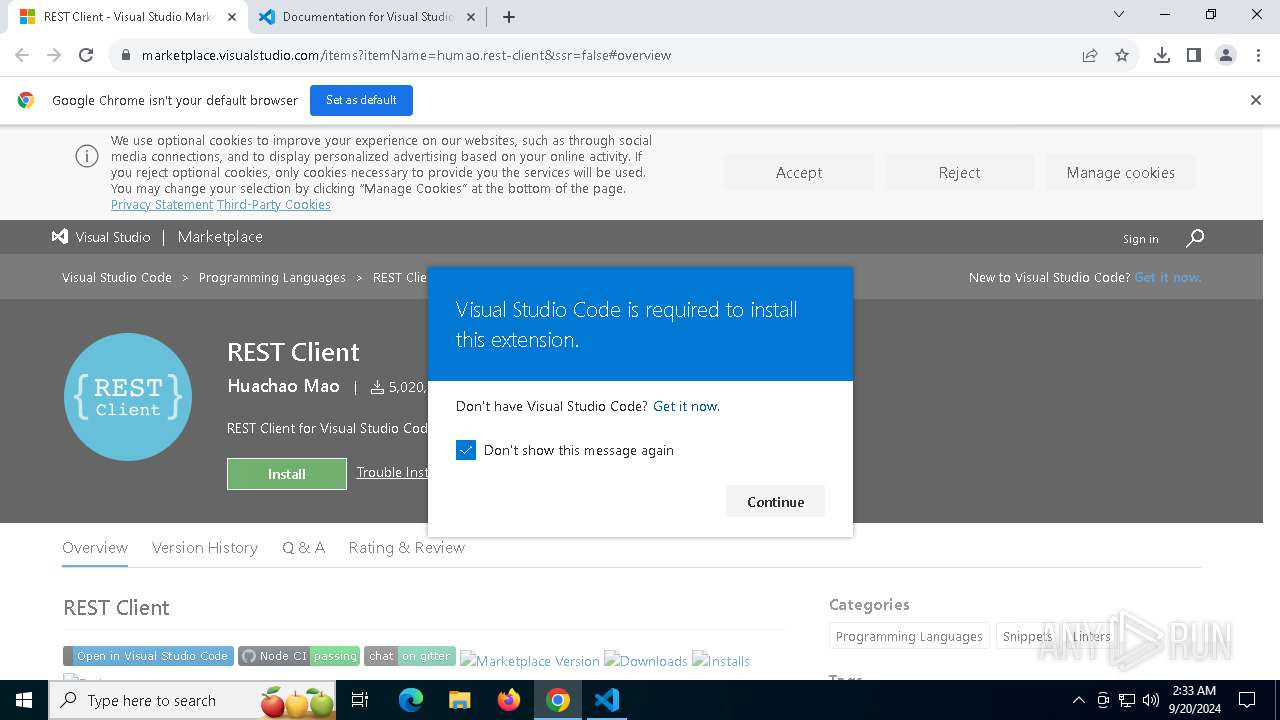Open the Marketplace search magnifier icon
Viewport: 1280px width, 720px height.
(x=1195, y=238)
